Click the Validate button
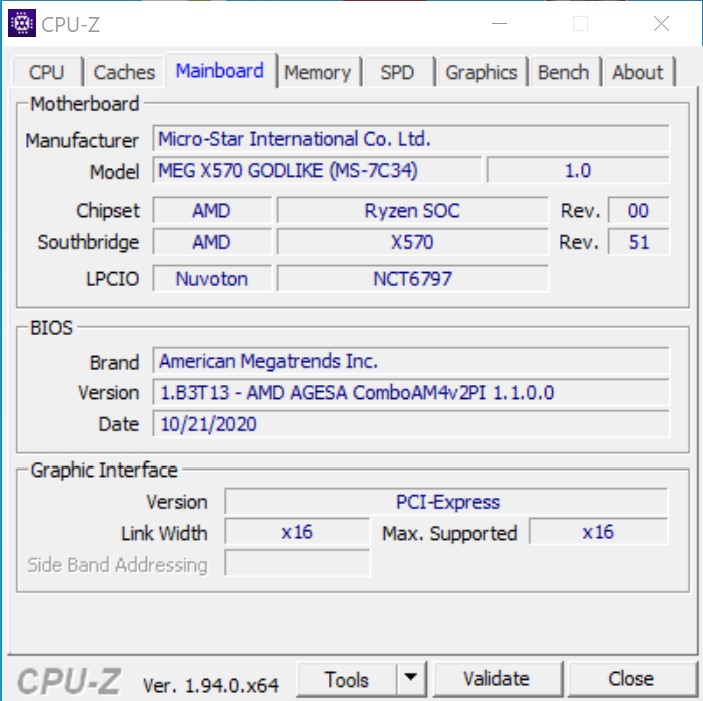Viewport: 703px width, 701px height. (x=495, y=679)
